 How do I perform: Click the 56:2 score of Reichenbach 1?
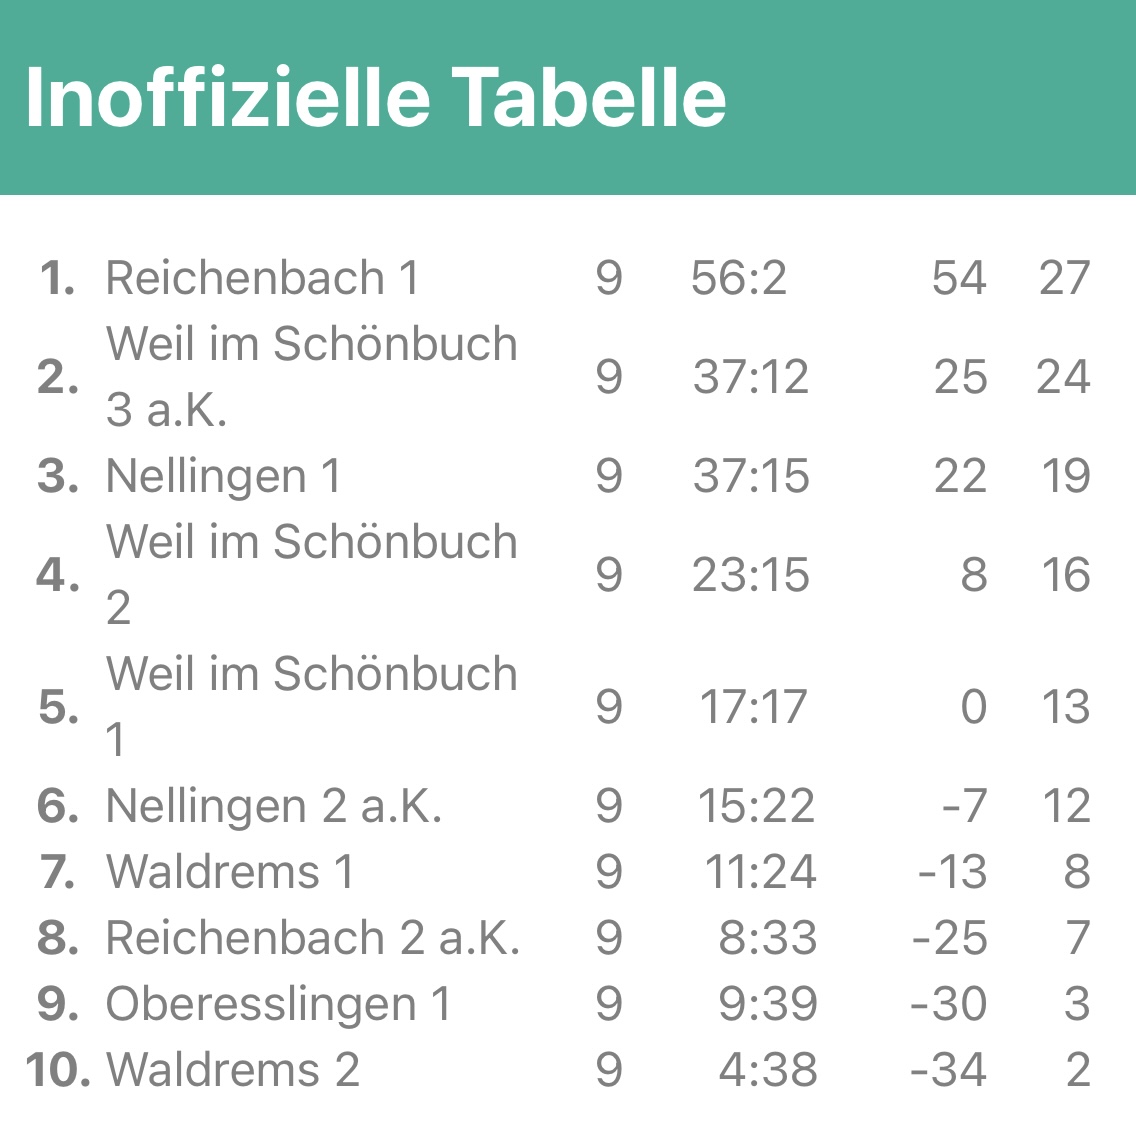(739, 278)
